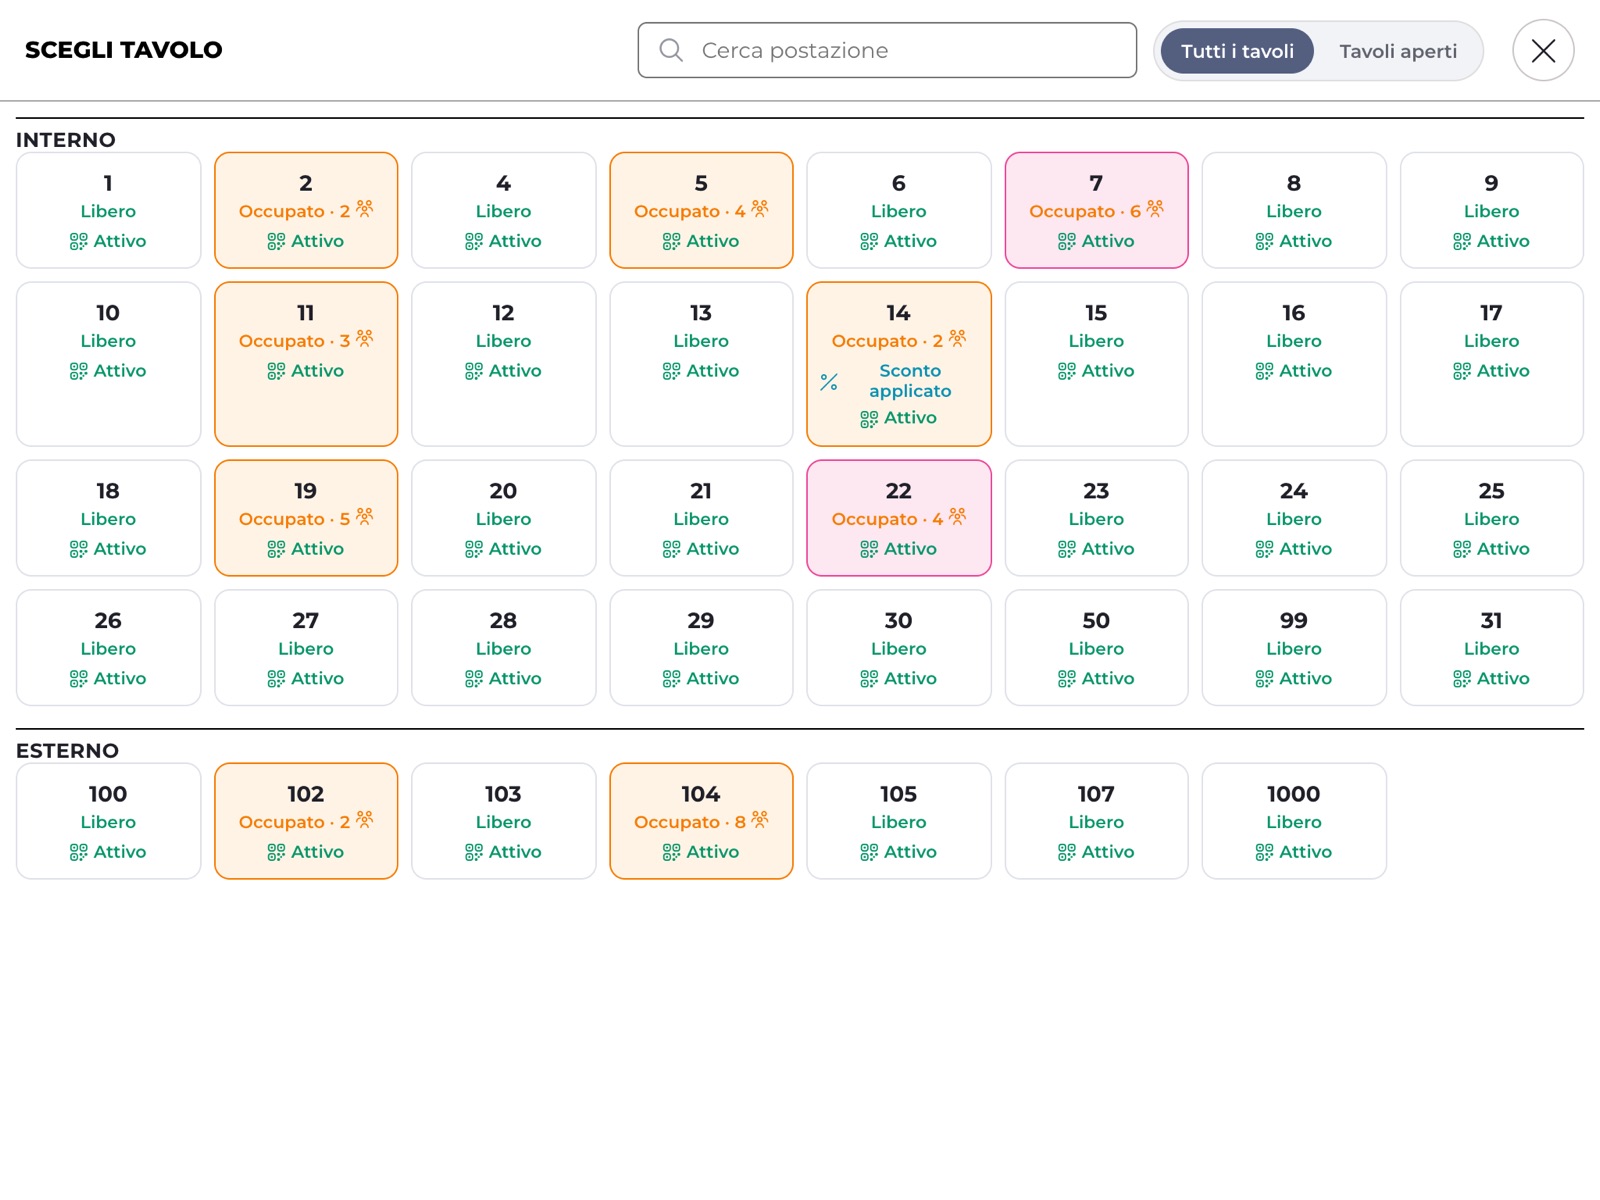Click the guests icon on table 11
Viewport: 1600px width, 1200px height.
pyautogui.click(x=365, y=338)
